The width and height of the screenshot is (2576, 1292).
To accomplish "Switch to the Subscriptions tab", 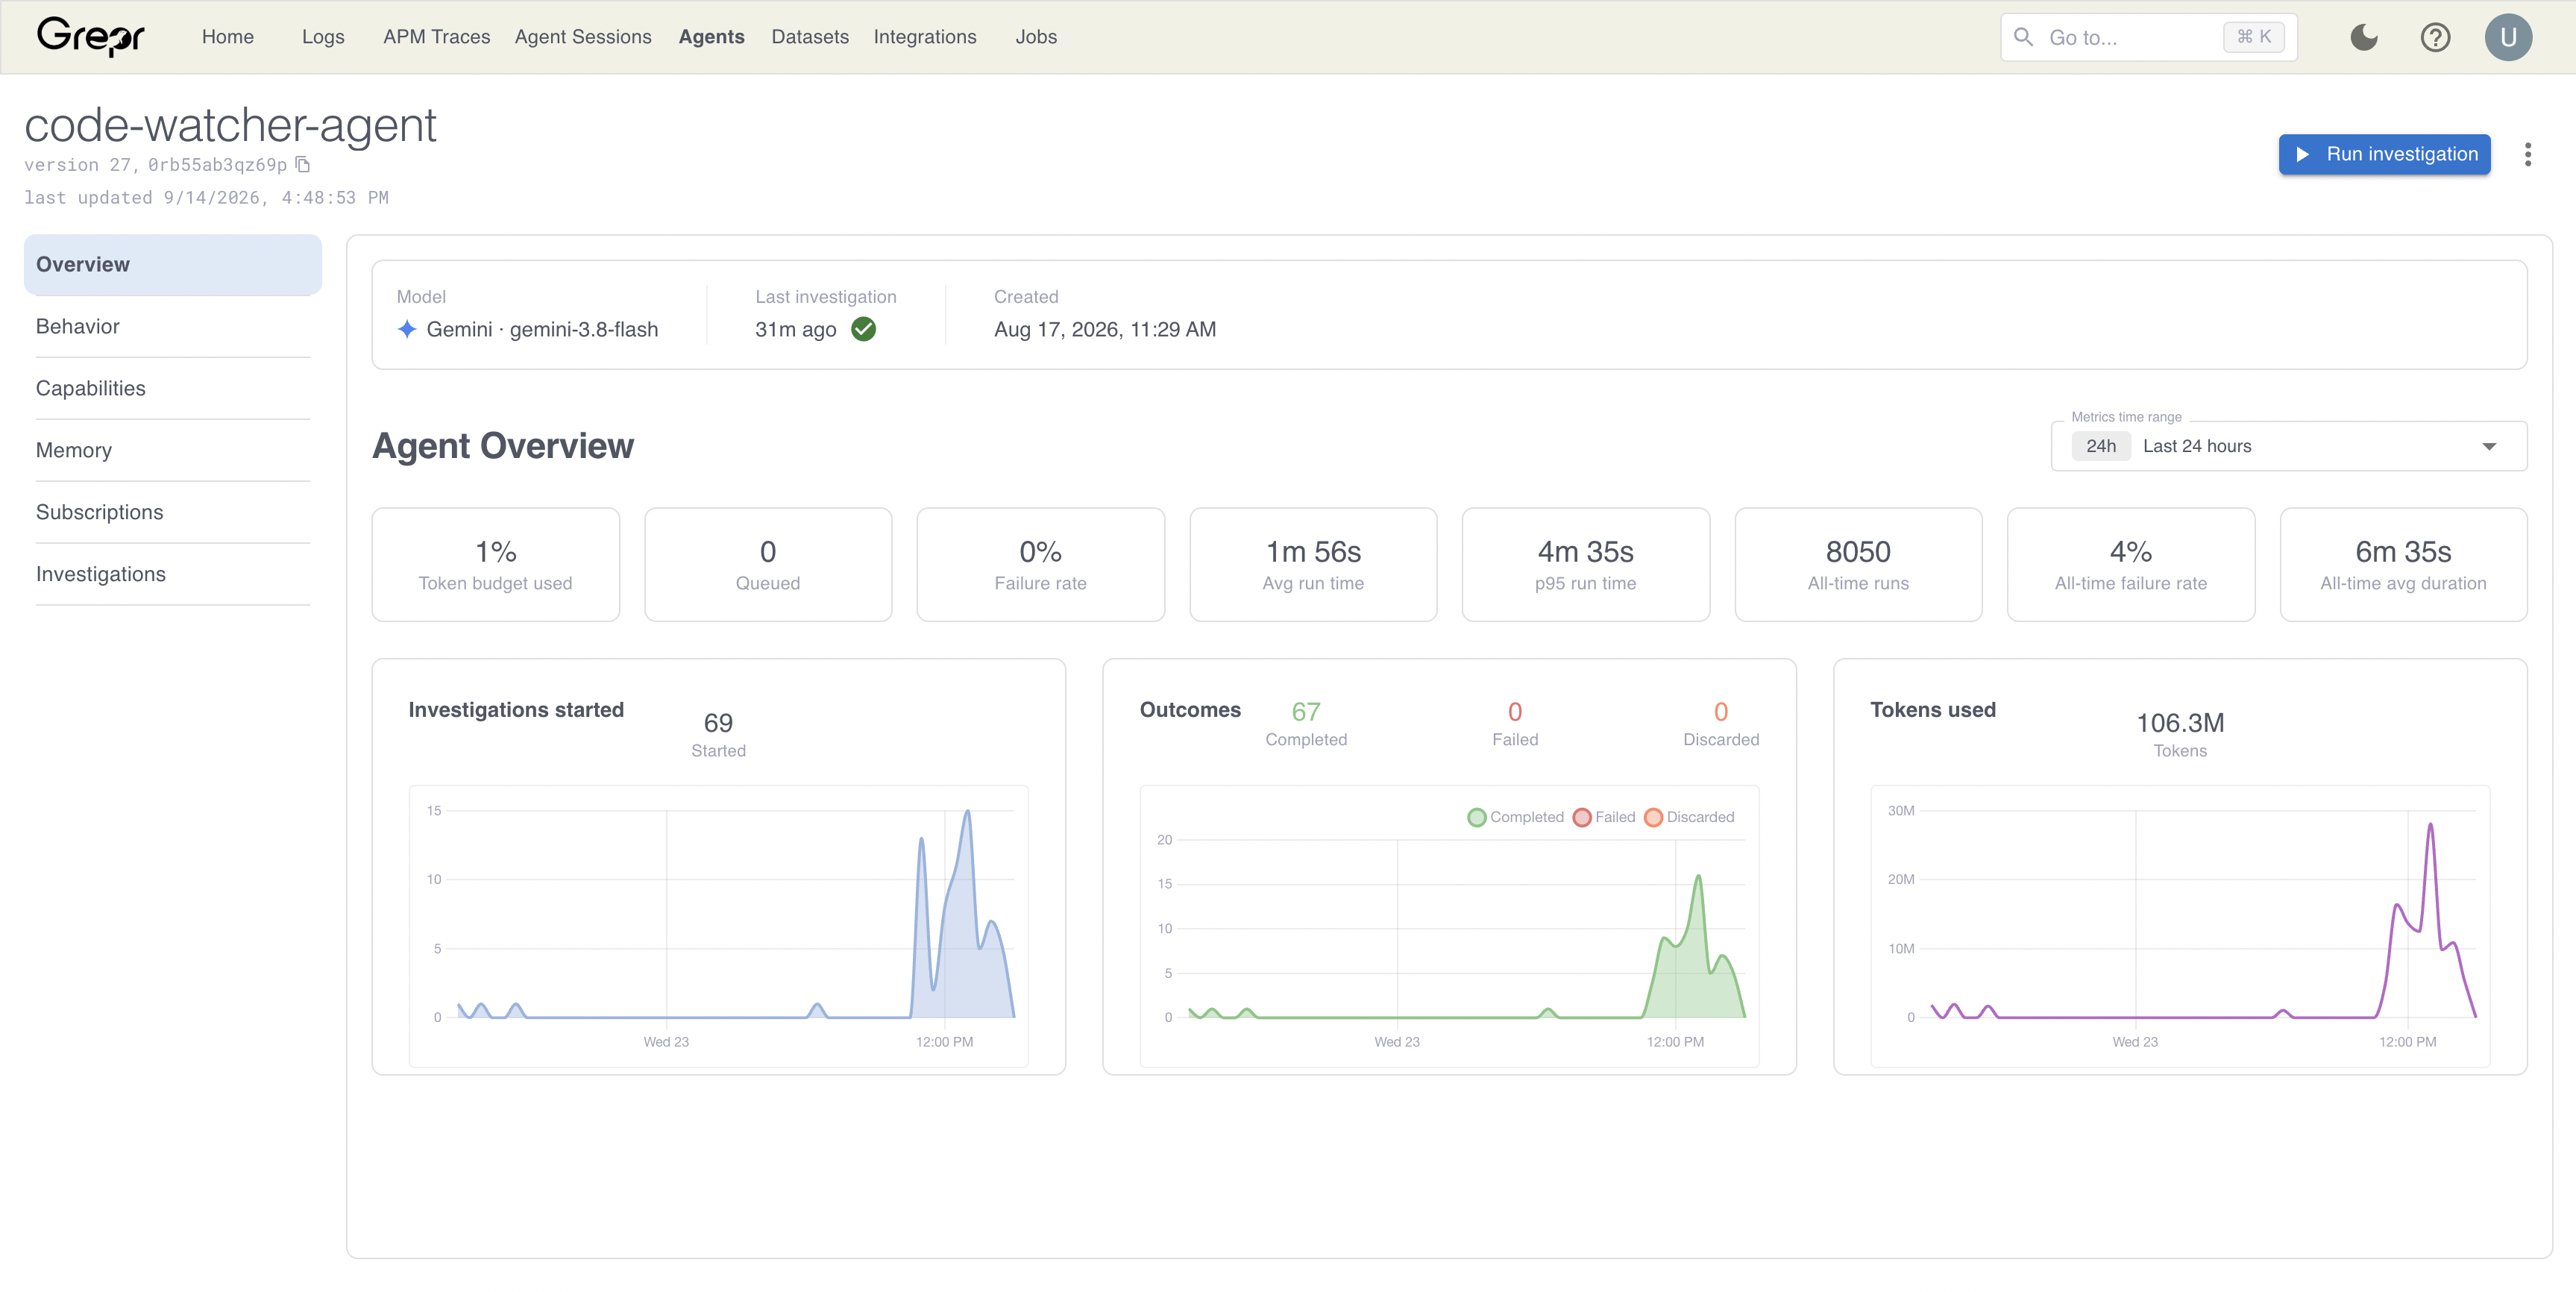I will [173, 512].
